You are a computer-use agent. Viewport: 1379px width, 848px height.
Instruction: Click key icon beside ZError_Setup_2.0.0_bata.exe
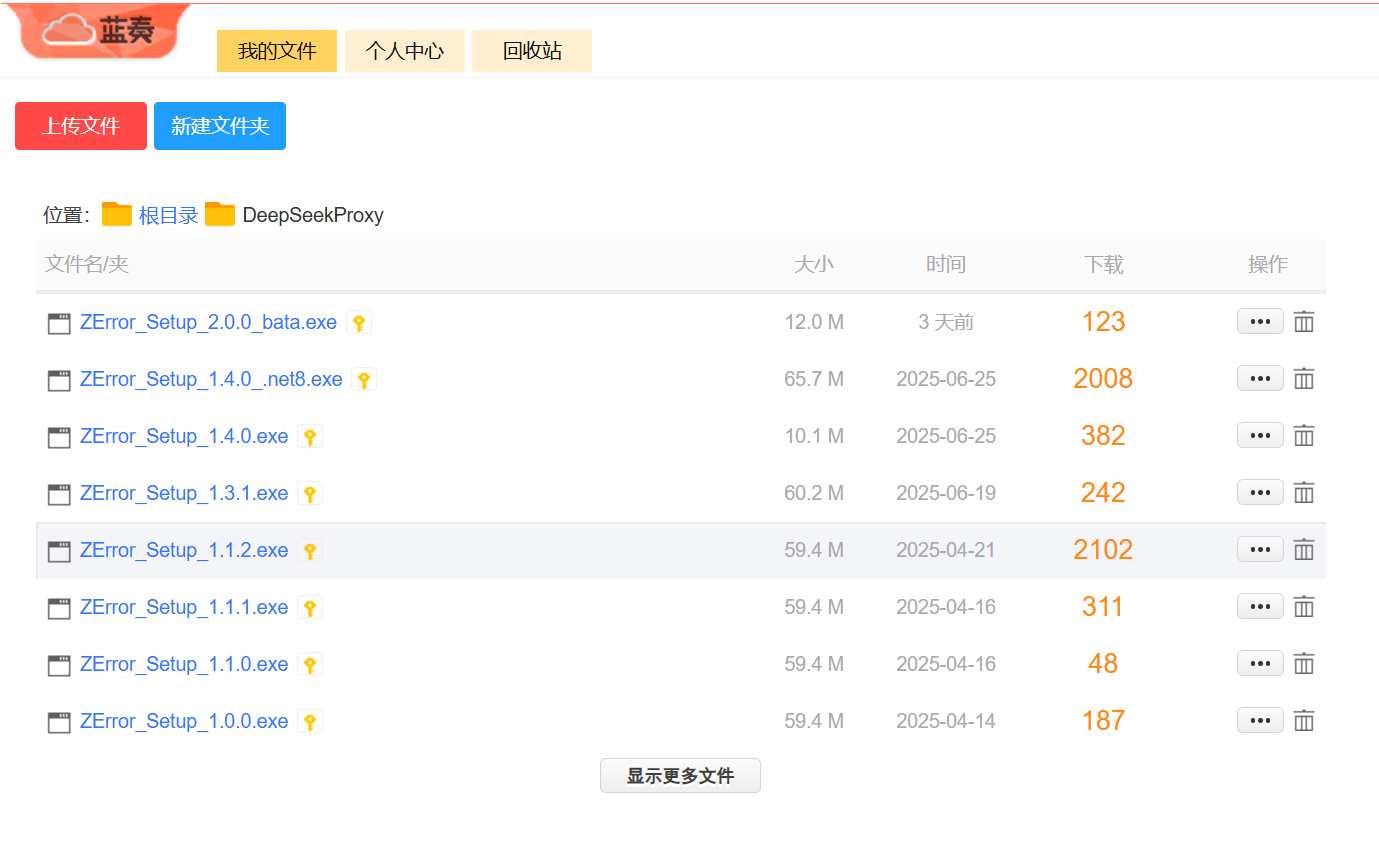click(x=359, y=323)
